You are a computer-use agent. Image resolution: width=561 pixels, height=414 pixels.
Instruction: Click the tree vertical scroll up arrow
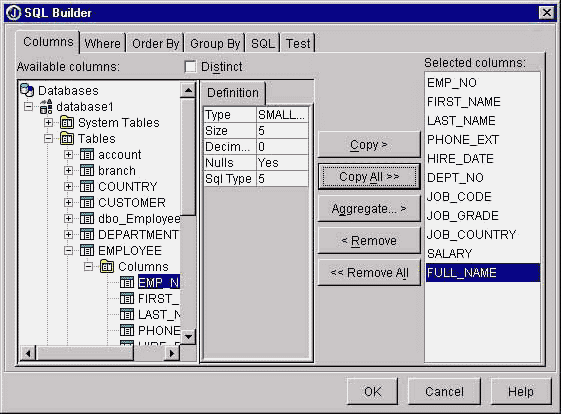click(x=188, y=90)
